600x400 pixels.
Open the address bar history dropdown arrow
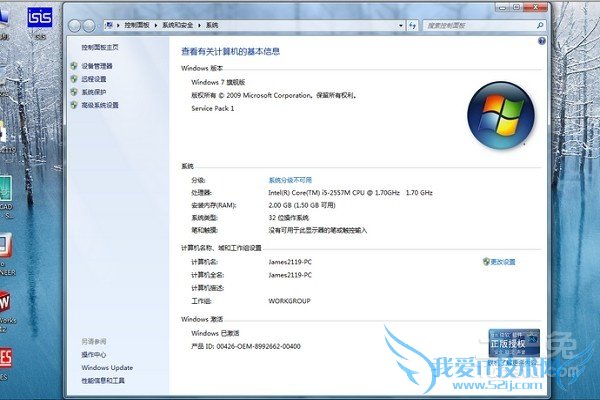coord(401,25)
